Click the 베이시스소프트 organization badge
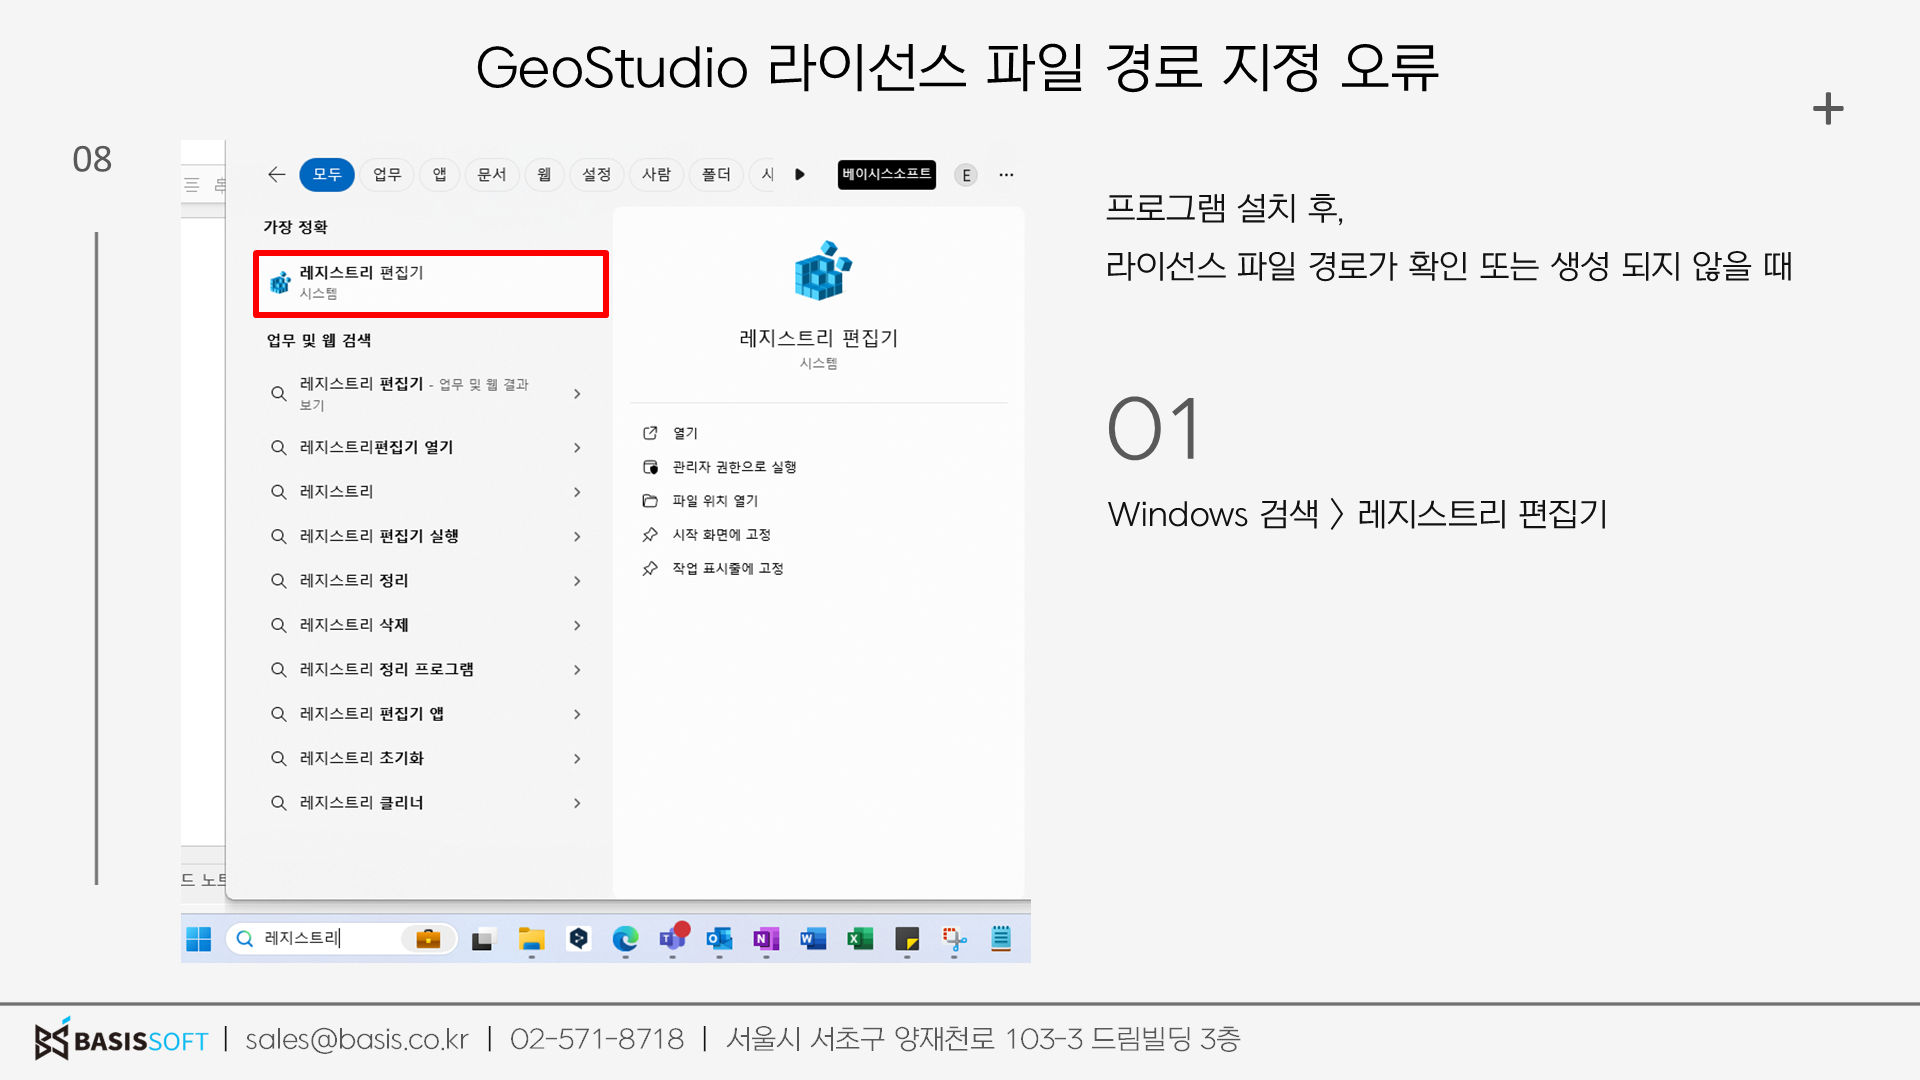The width and height of the screenshot is (1920, 1080). tap(887, 174)
